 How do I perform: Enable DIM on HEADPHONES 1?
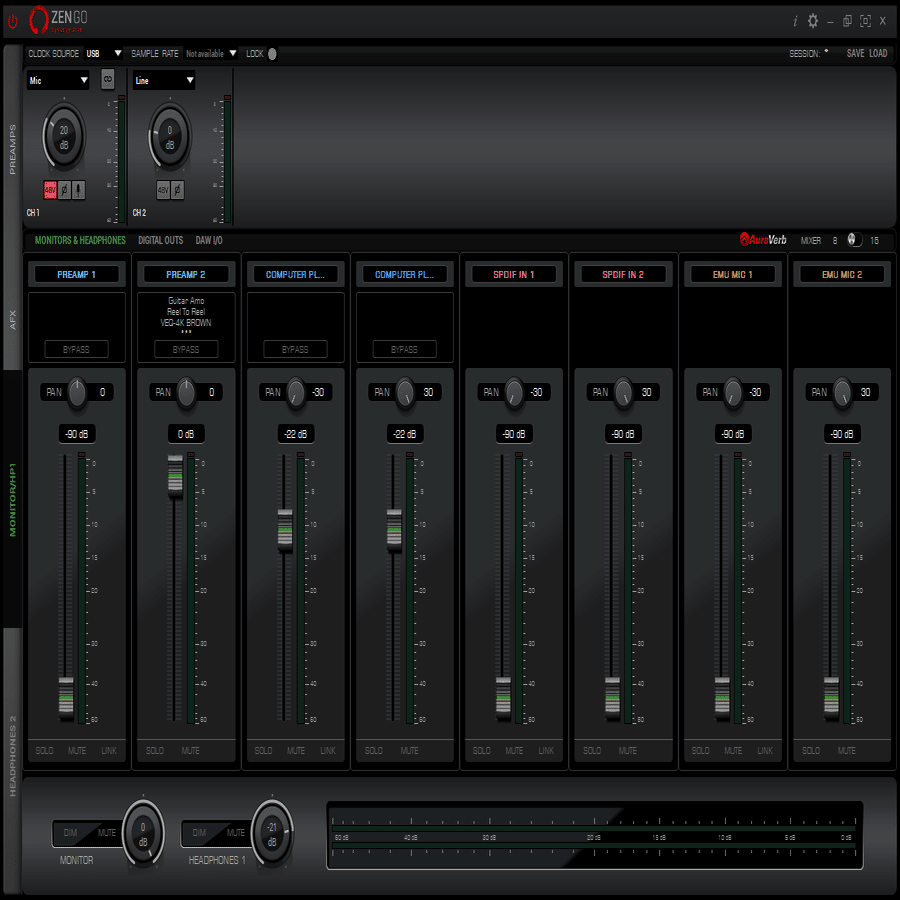(200, 831)
